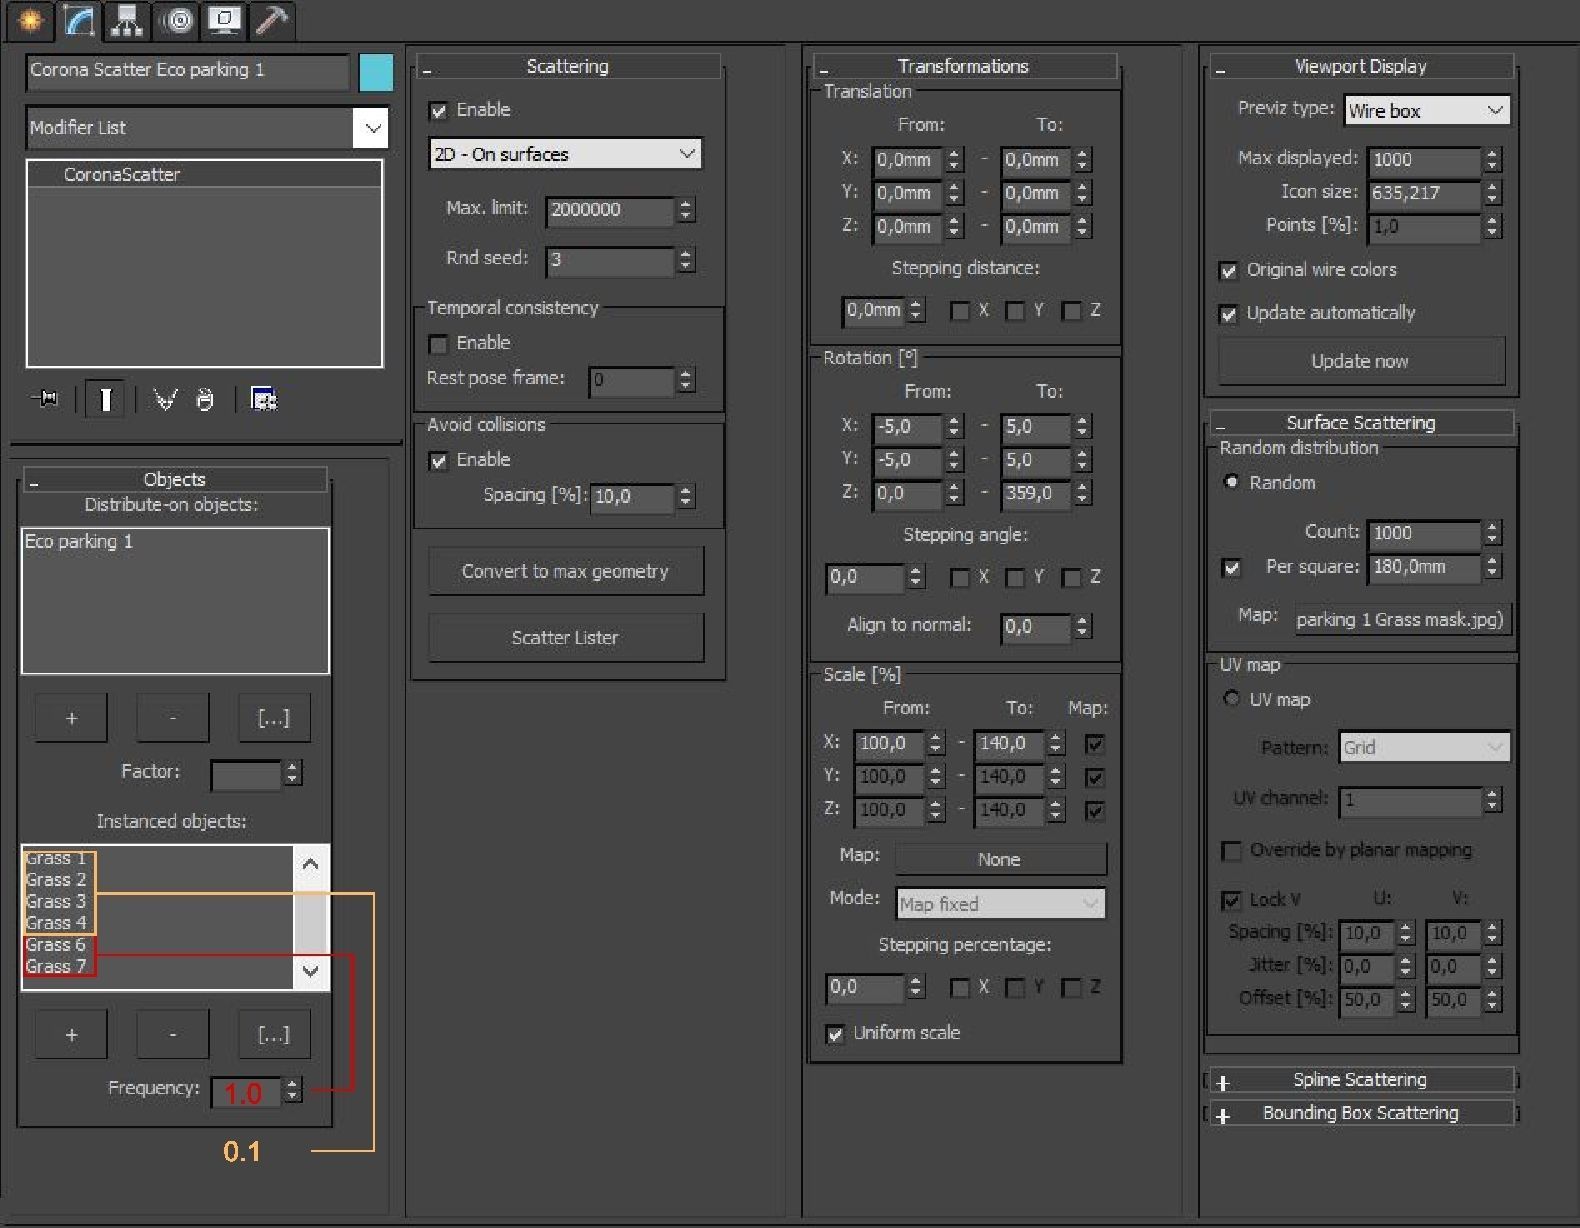Expand the Spline Scattering rollout
Viewport: 1580px width, 1228px height.
coord(1361,1080)
